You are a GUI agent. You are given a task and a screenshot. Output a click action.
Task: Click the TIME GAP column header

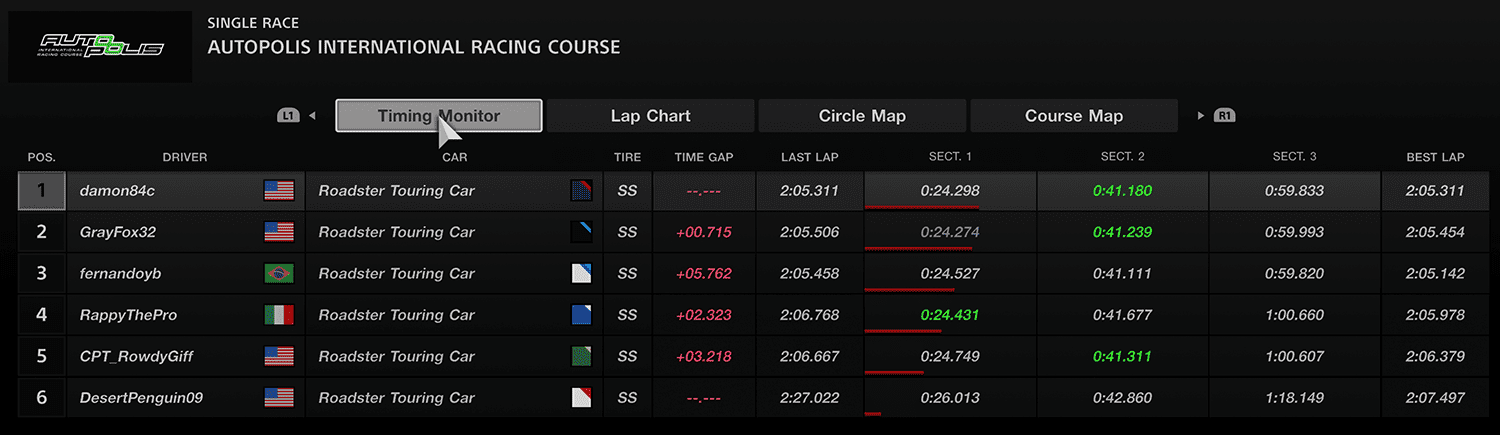[704, 157]
